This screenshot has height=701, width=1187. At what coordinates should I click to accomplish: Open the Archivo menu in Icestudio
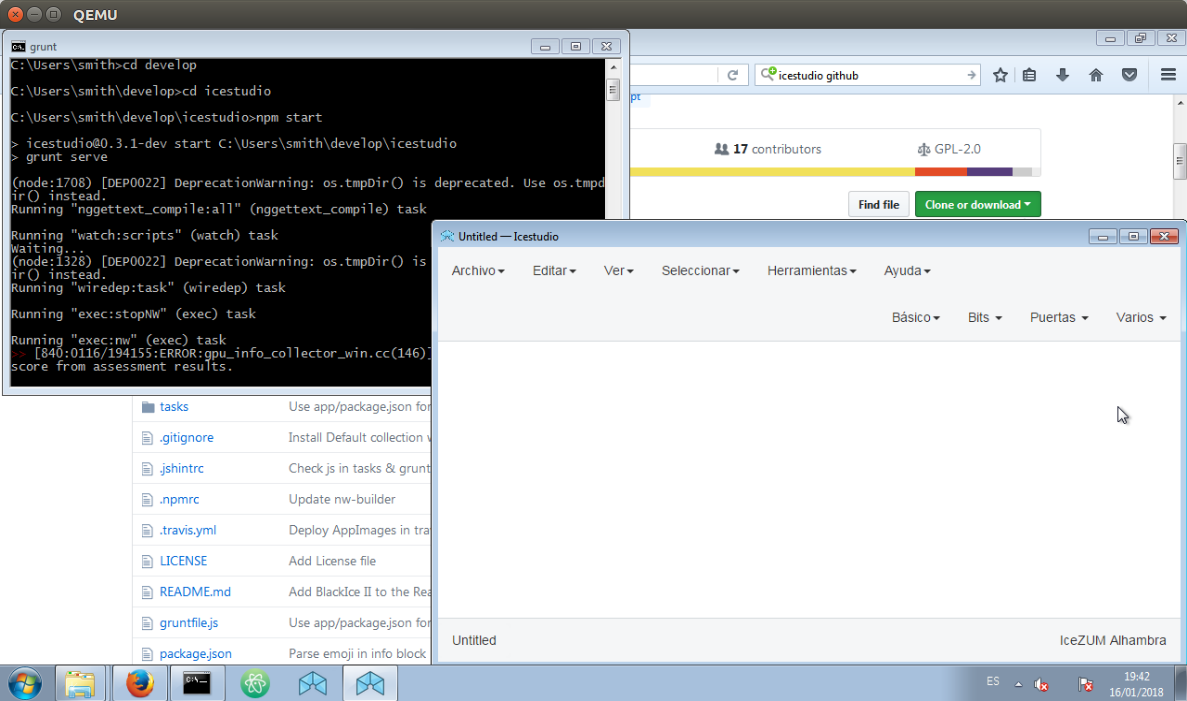(x=477, y=270)
